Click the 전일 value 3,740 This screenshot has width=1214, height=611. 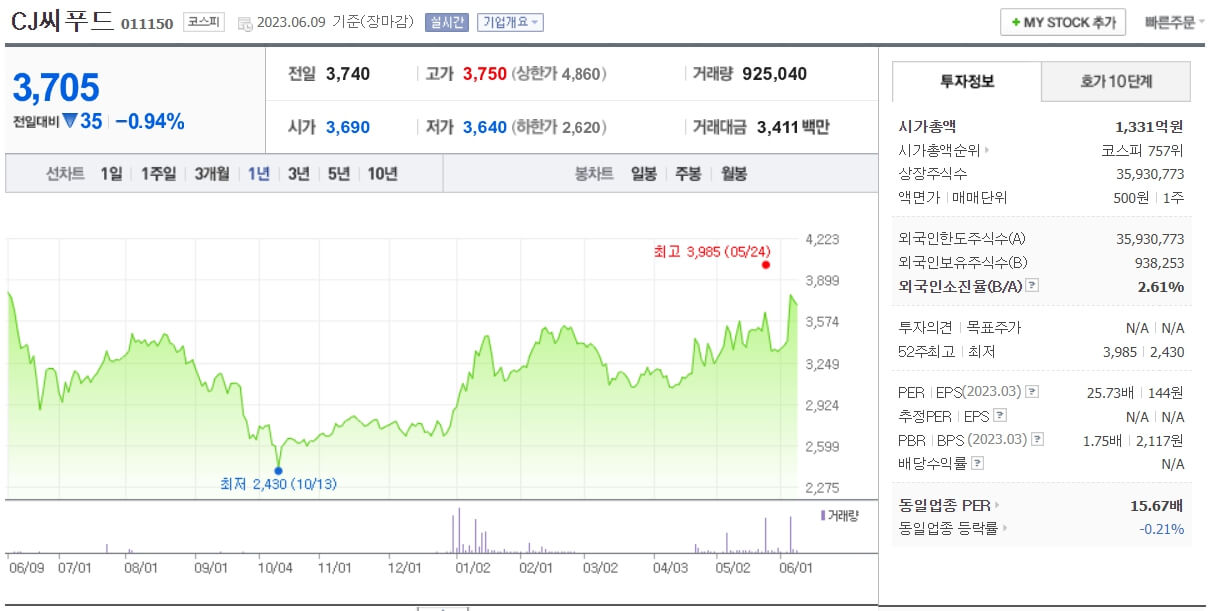click(x=348, y=74)
